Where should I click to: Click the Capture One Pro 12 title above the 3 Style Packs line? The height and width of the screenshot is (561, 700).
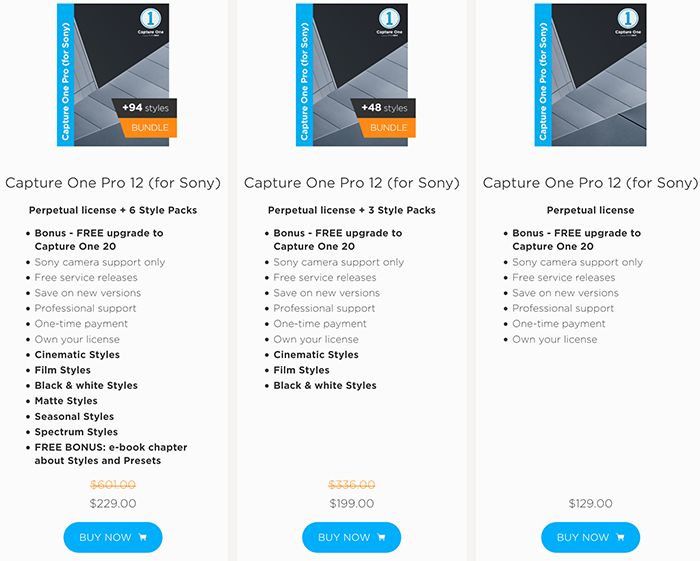pyautogui.click(x=352, y=183)
